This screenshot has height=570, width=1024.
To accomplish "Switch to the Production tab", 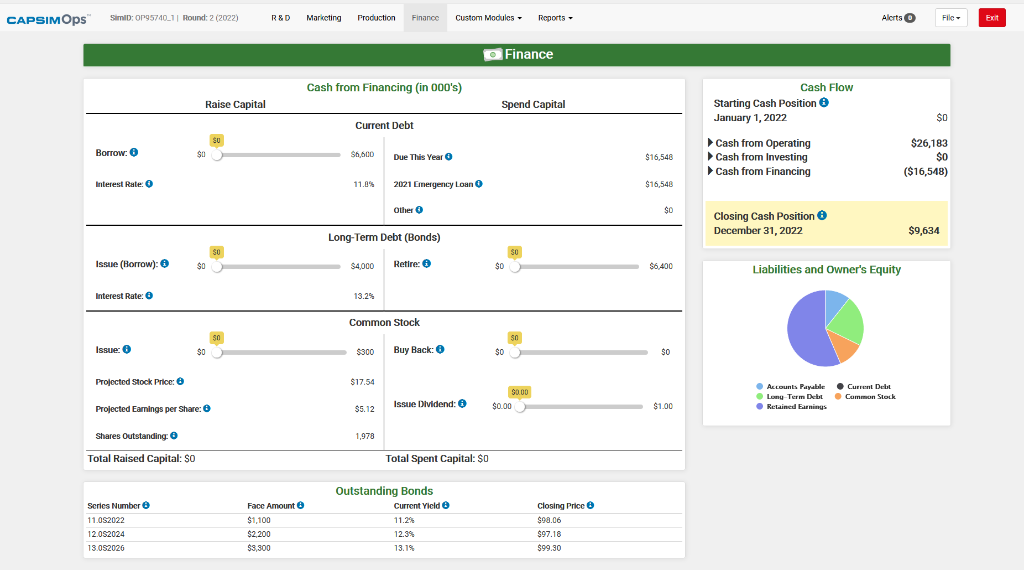I will pyautogui.click(x=376, y=18).
